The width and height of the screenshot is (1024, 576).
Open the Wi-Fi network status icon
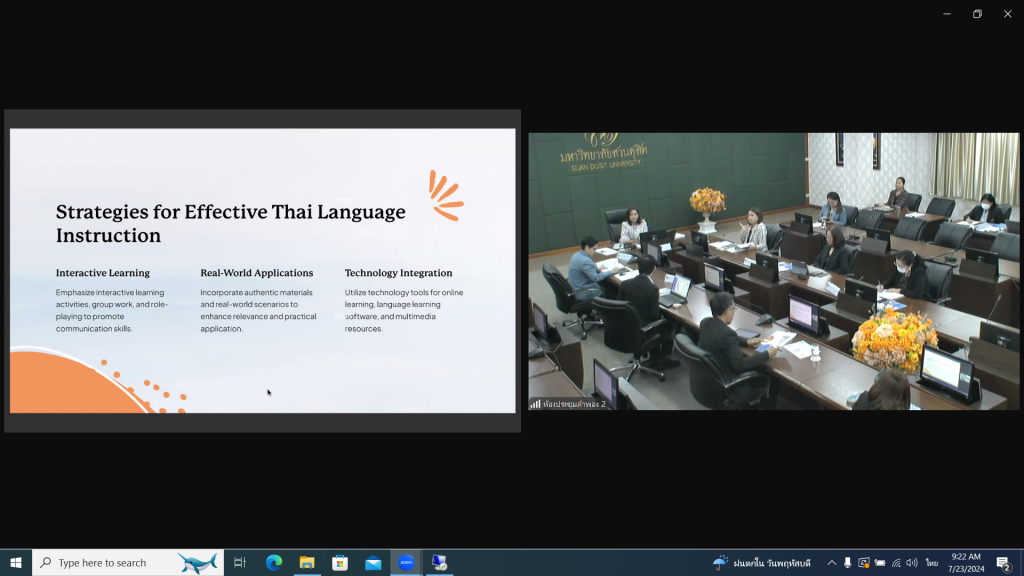coord(896,563)
